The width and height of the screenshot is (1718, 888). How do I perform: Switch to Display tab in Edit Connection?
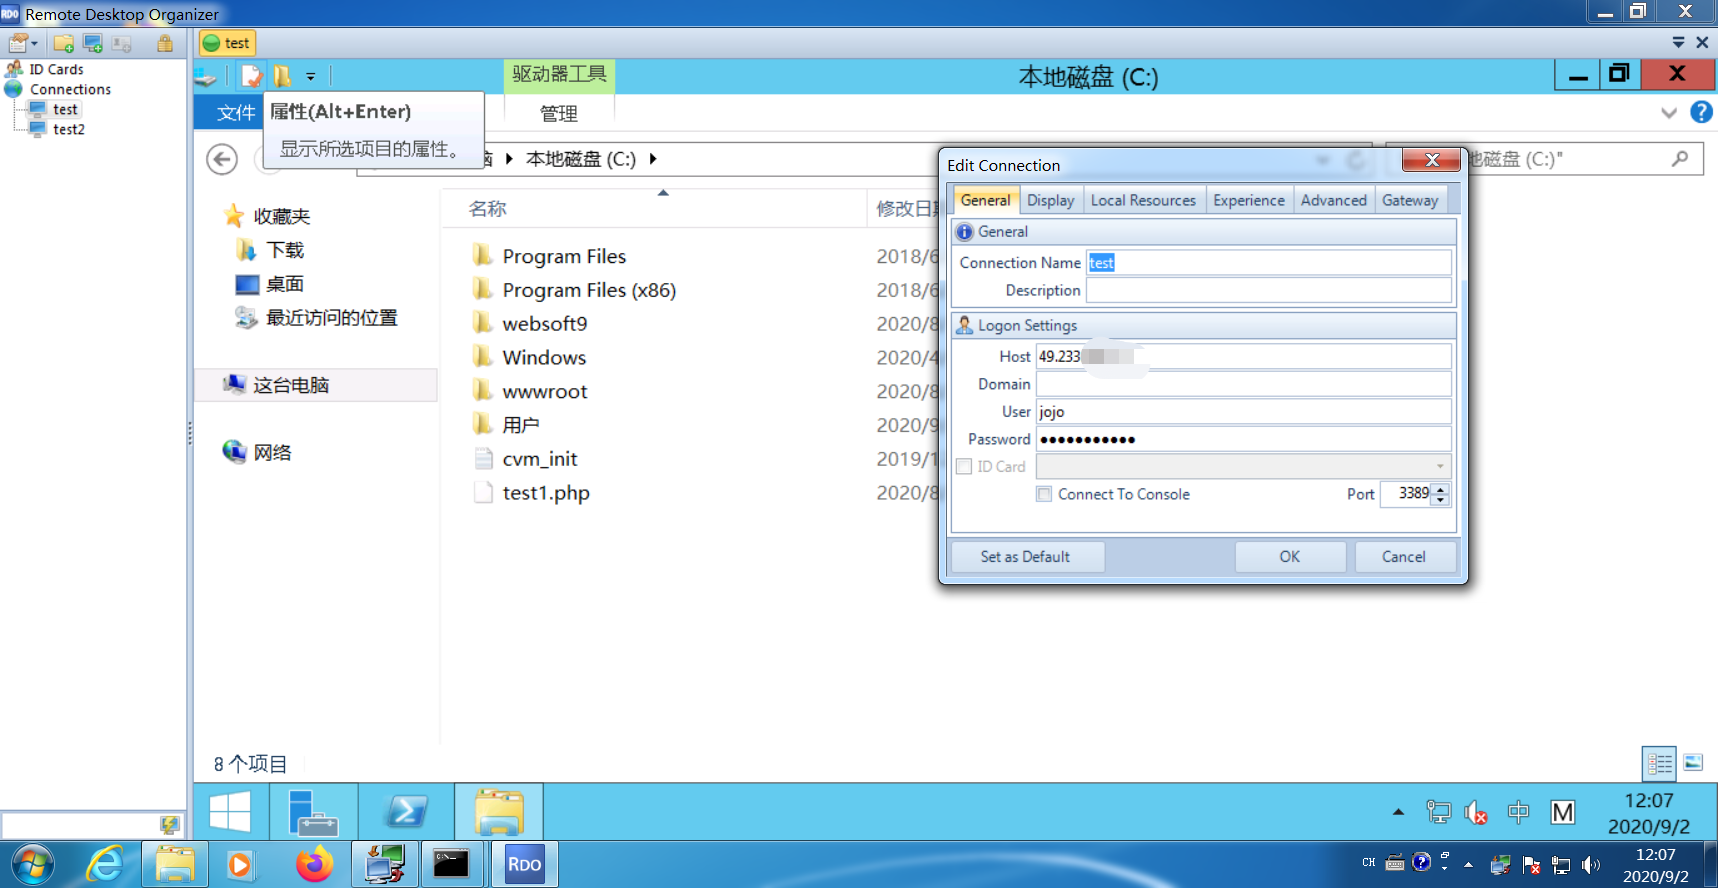[1050, 200]
